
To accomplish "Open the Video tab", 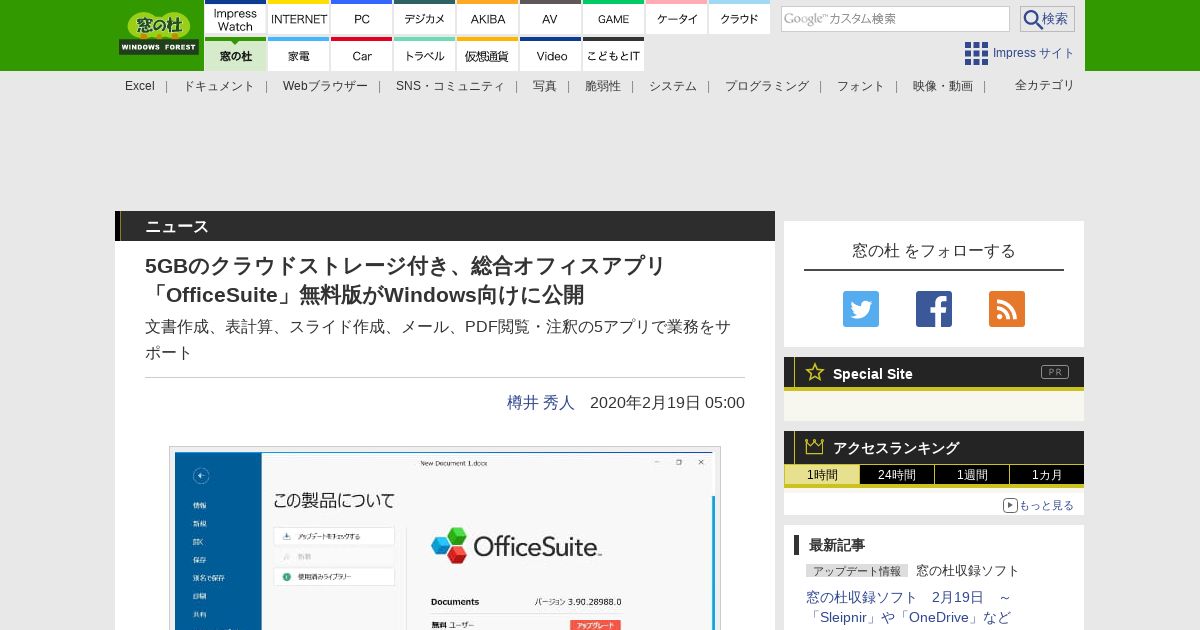I will 551,54.
